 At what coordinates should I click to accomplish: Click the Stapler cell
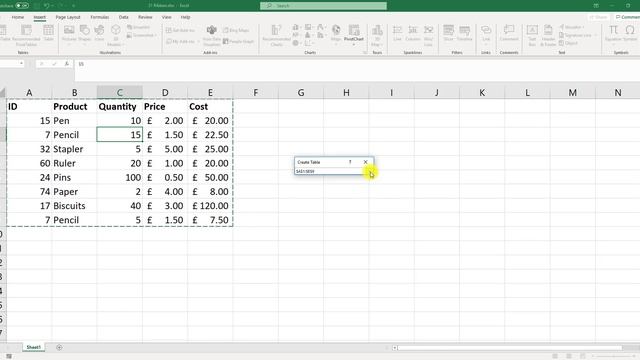point(74,149)
